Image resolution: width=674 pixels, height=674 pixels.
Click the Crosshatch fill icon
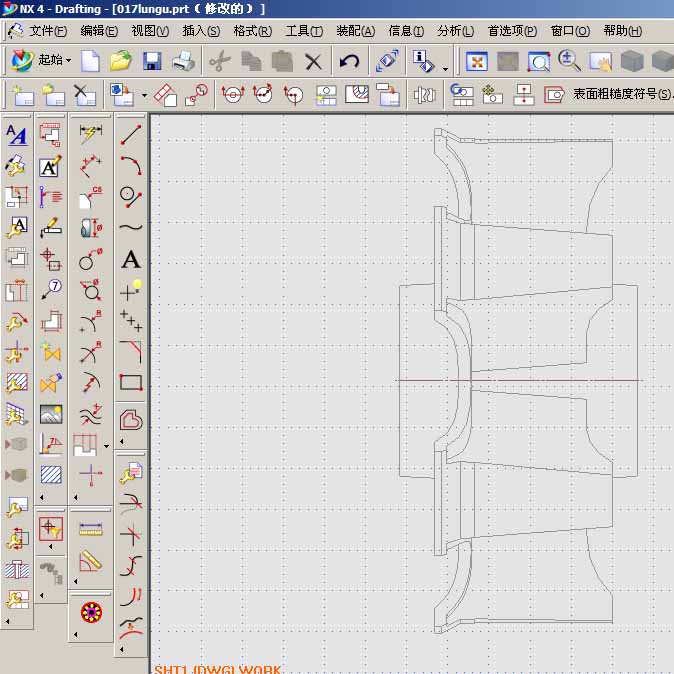(51, 475)
